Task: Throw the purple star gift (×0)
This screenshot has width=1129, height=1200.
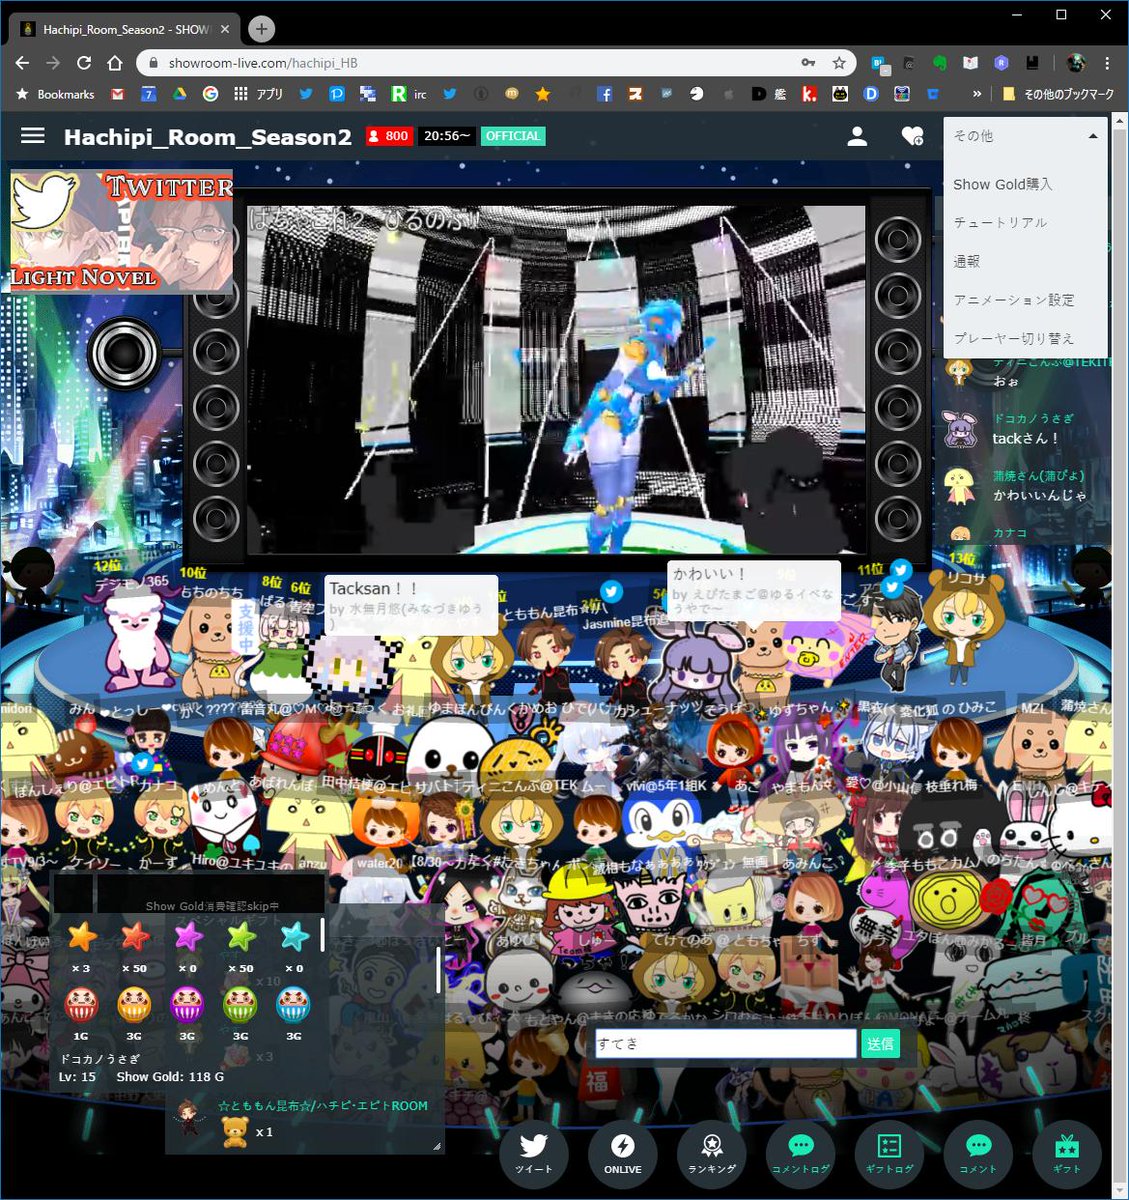Action: click(188, 937)
